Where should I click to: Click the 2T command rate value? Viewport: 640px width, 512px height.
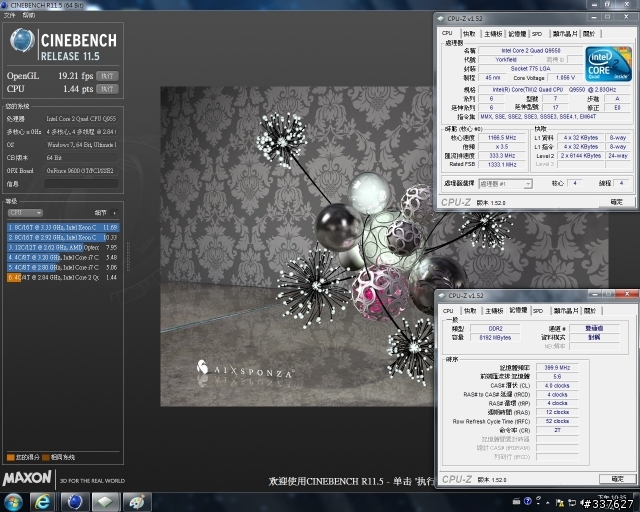tap(557, 430)
